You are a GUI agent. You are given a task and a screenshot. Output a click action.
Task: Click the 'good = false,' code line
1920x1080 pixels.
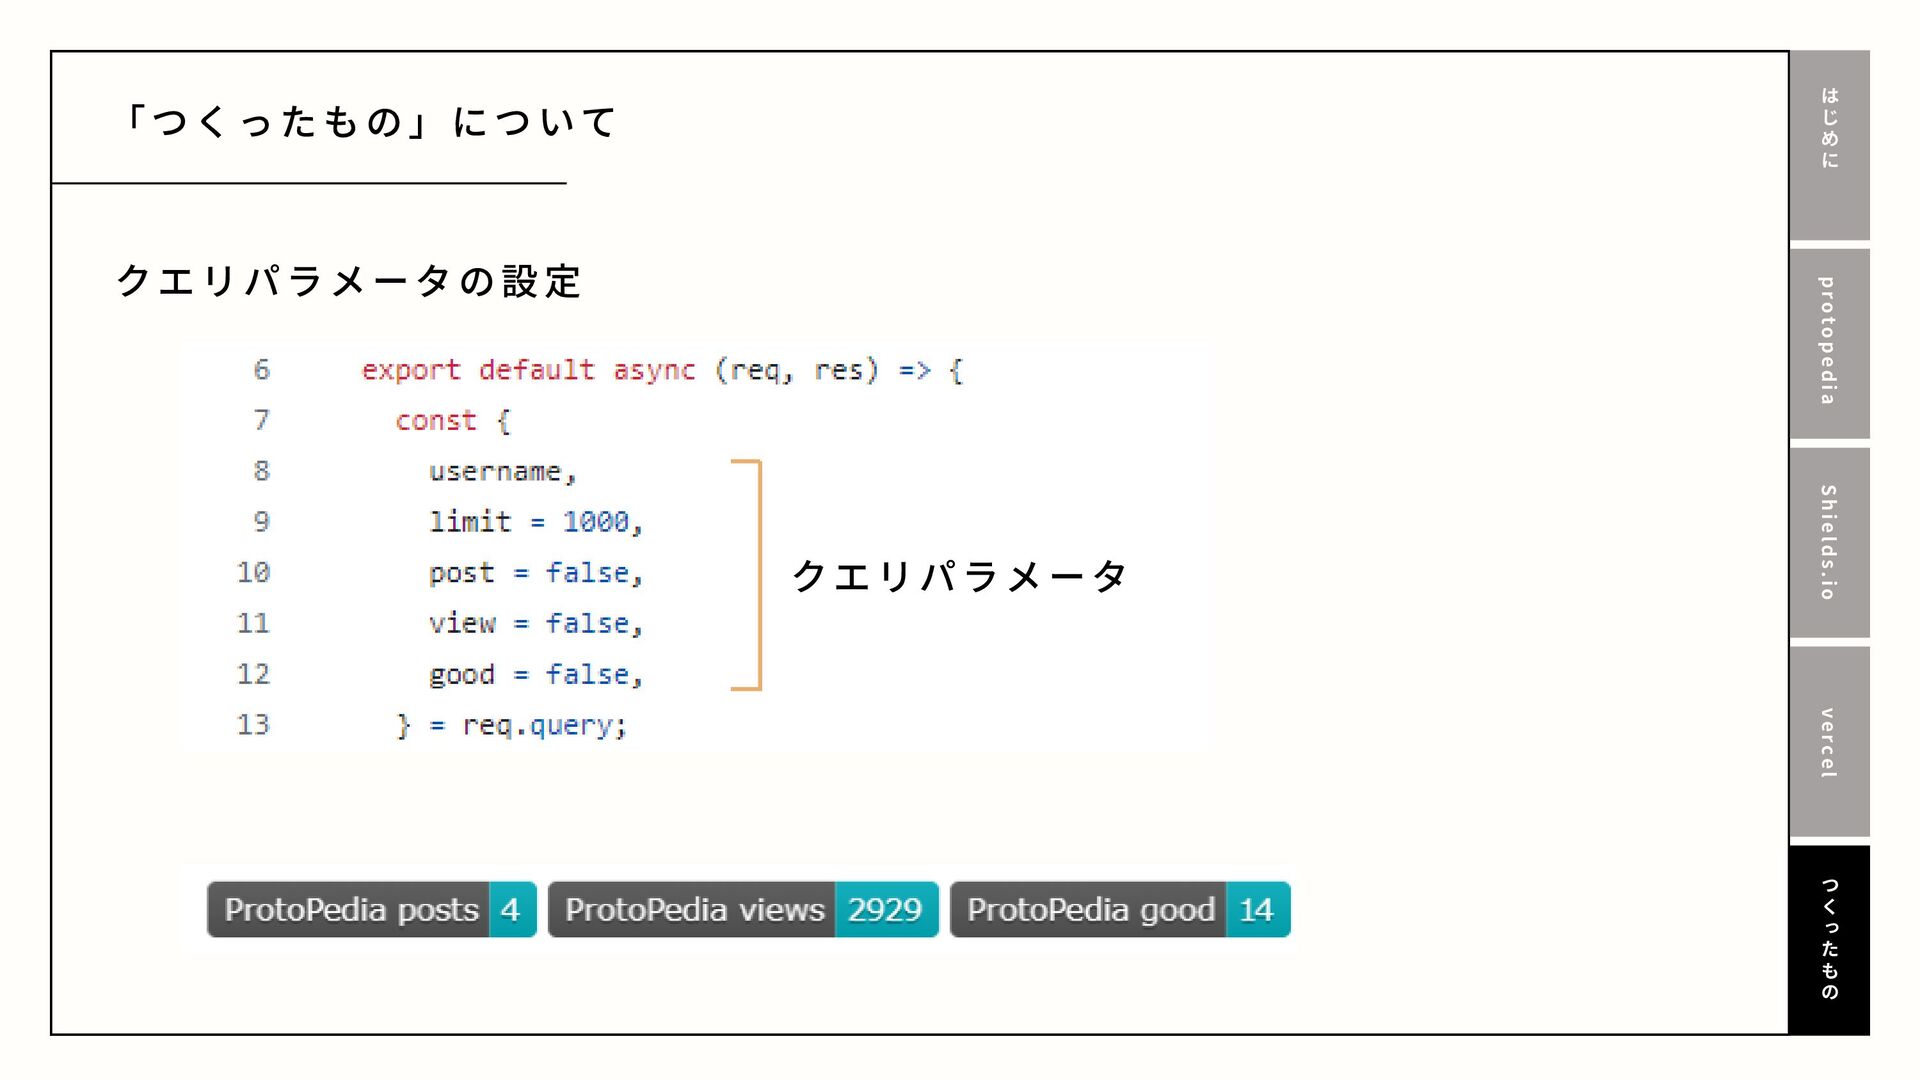536,675
